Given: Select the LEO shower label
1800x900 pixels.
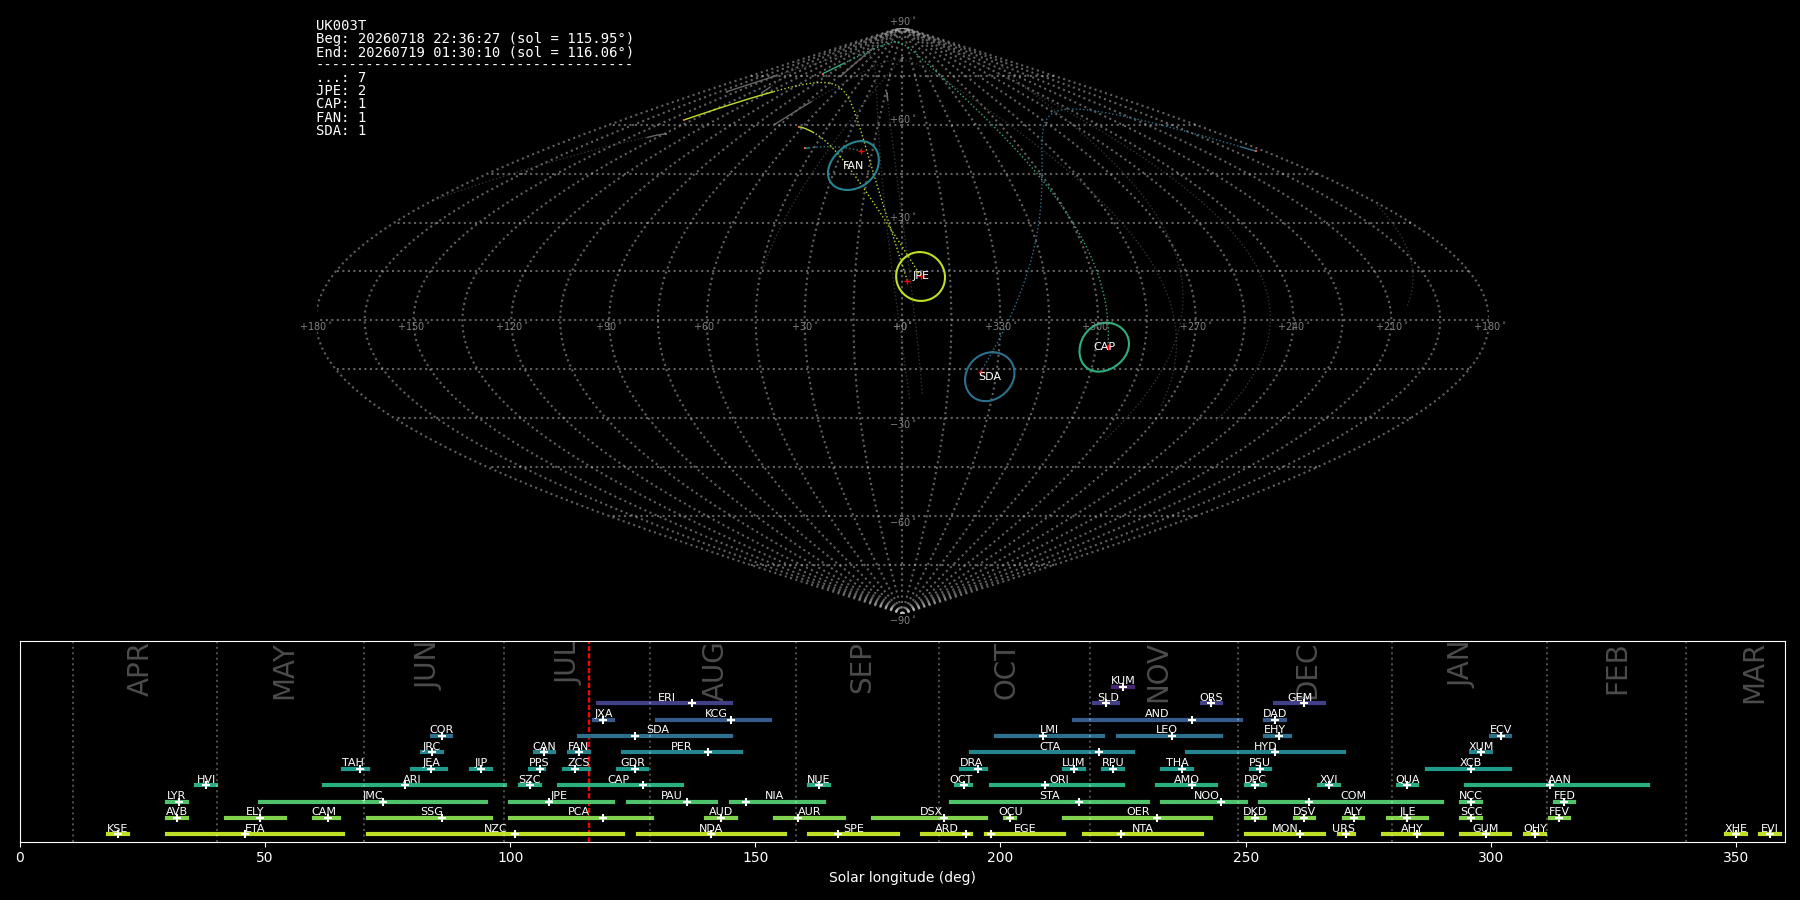Looking at the screenshot, I should pyautogui.click(x=1166, y=730).
